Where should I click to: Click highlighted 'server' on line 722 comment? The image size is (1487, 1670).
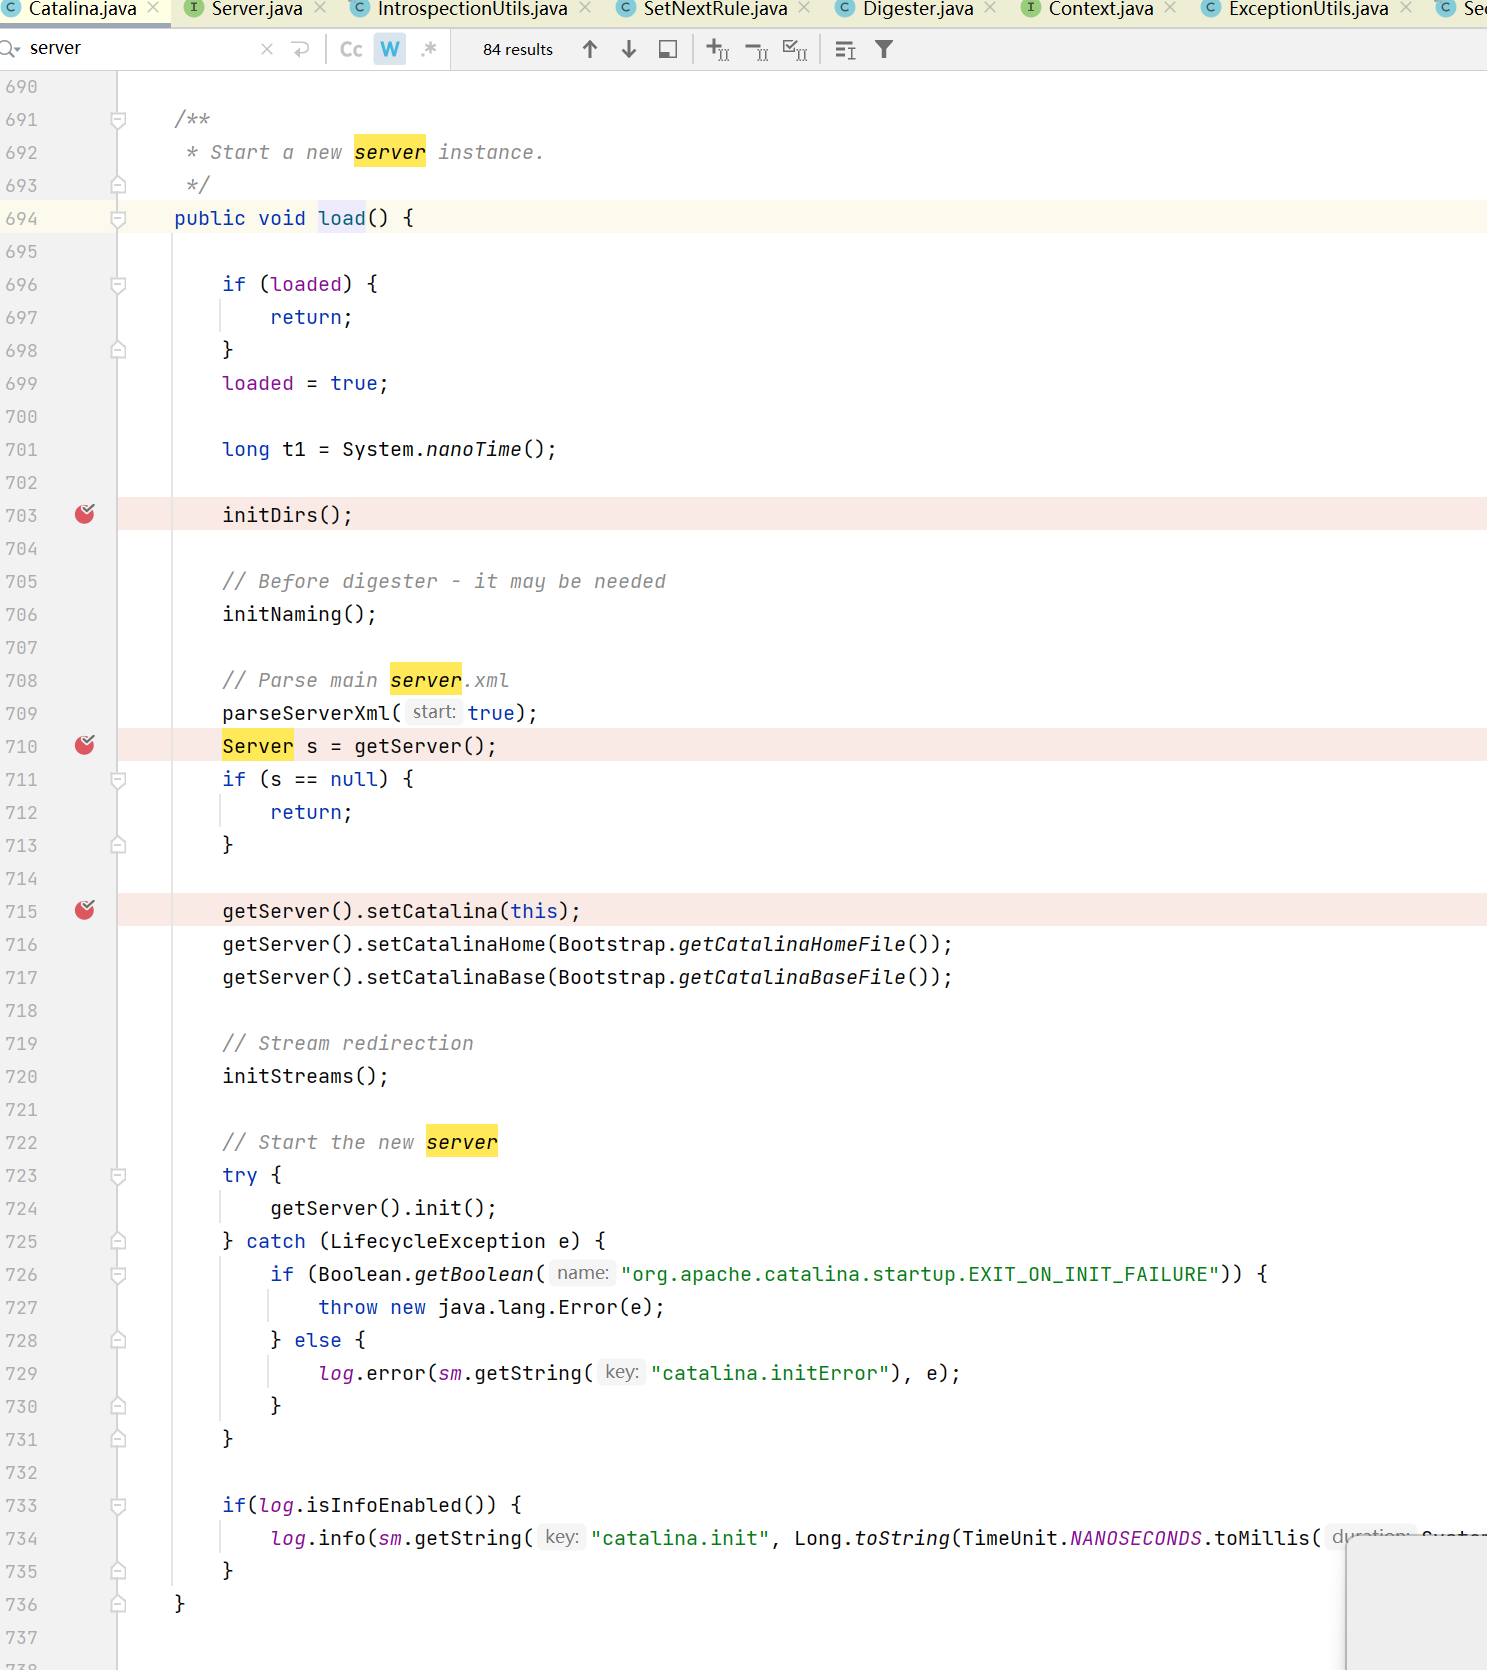(462, 1142)
